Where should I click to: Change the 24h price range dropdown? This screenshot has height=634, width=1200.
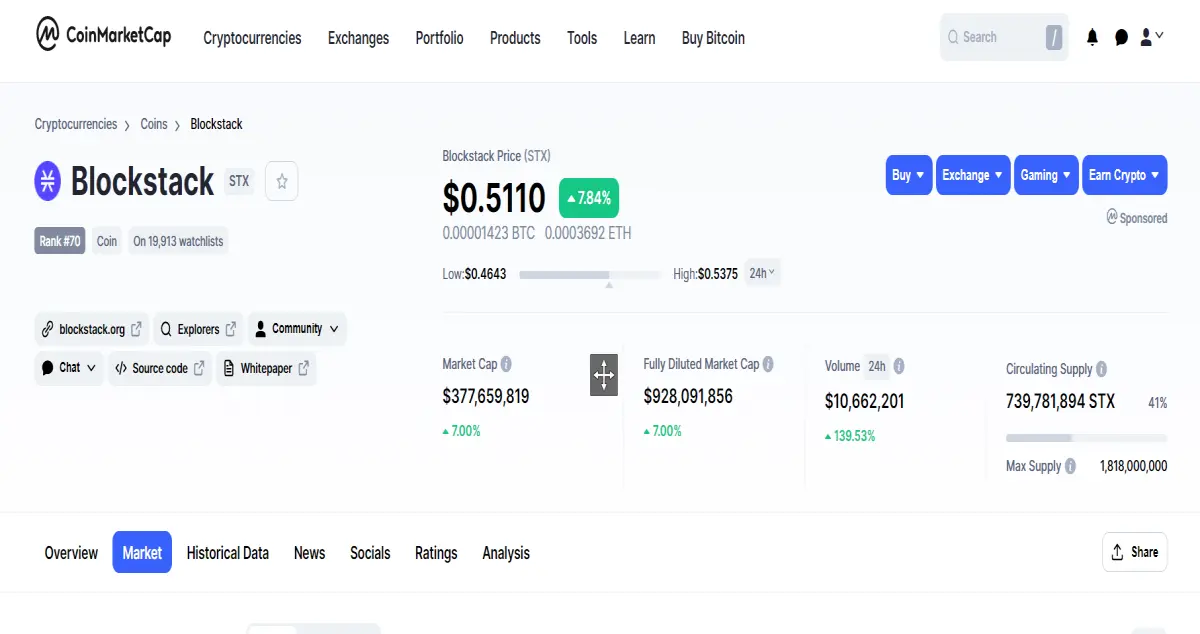[x=763, y=273]
